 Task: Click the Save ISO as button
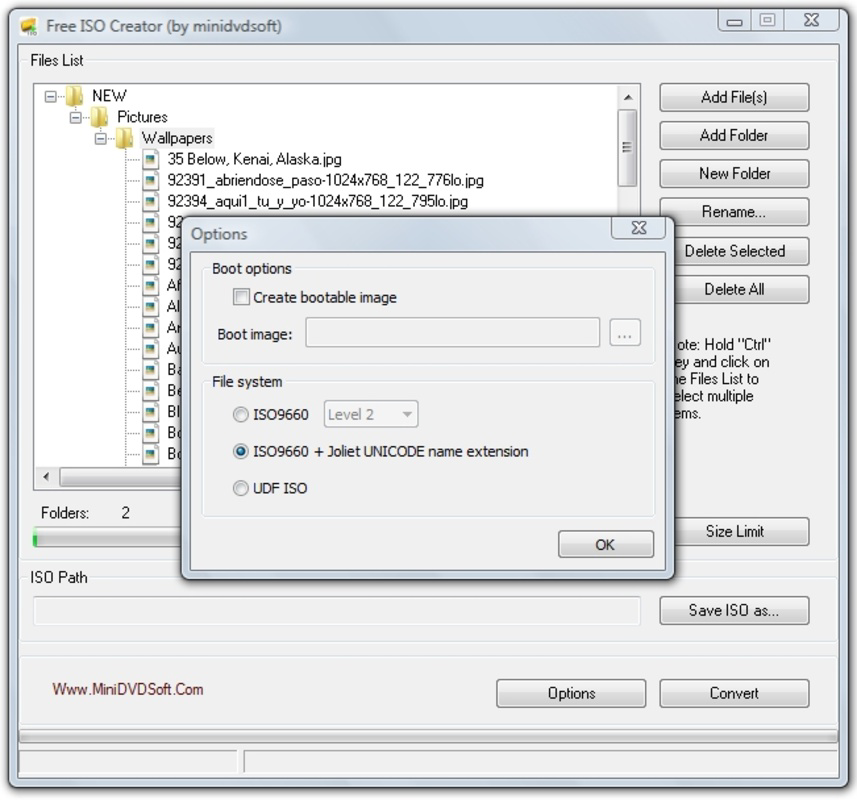pos(734,610)
